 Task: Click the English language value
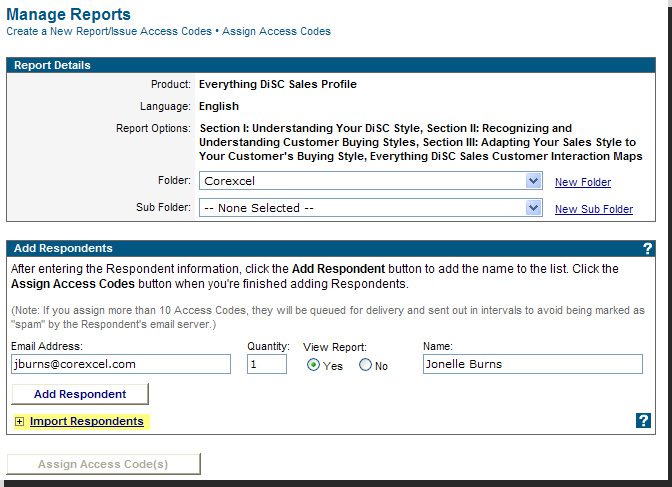coord(219,106)
